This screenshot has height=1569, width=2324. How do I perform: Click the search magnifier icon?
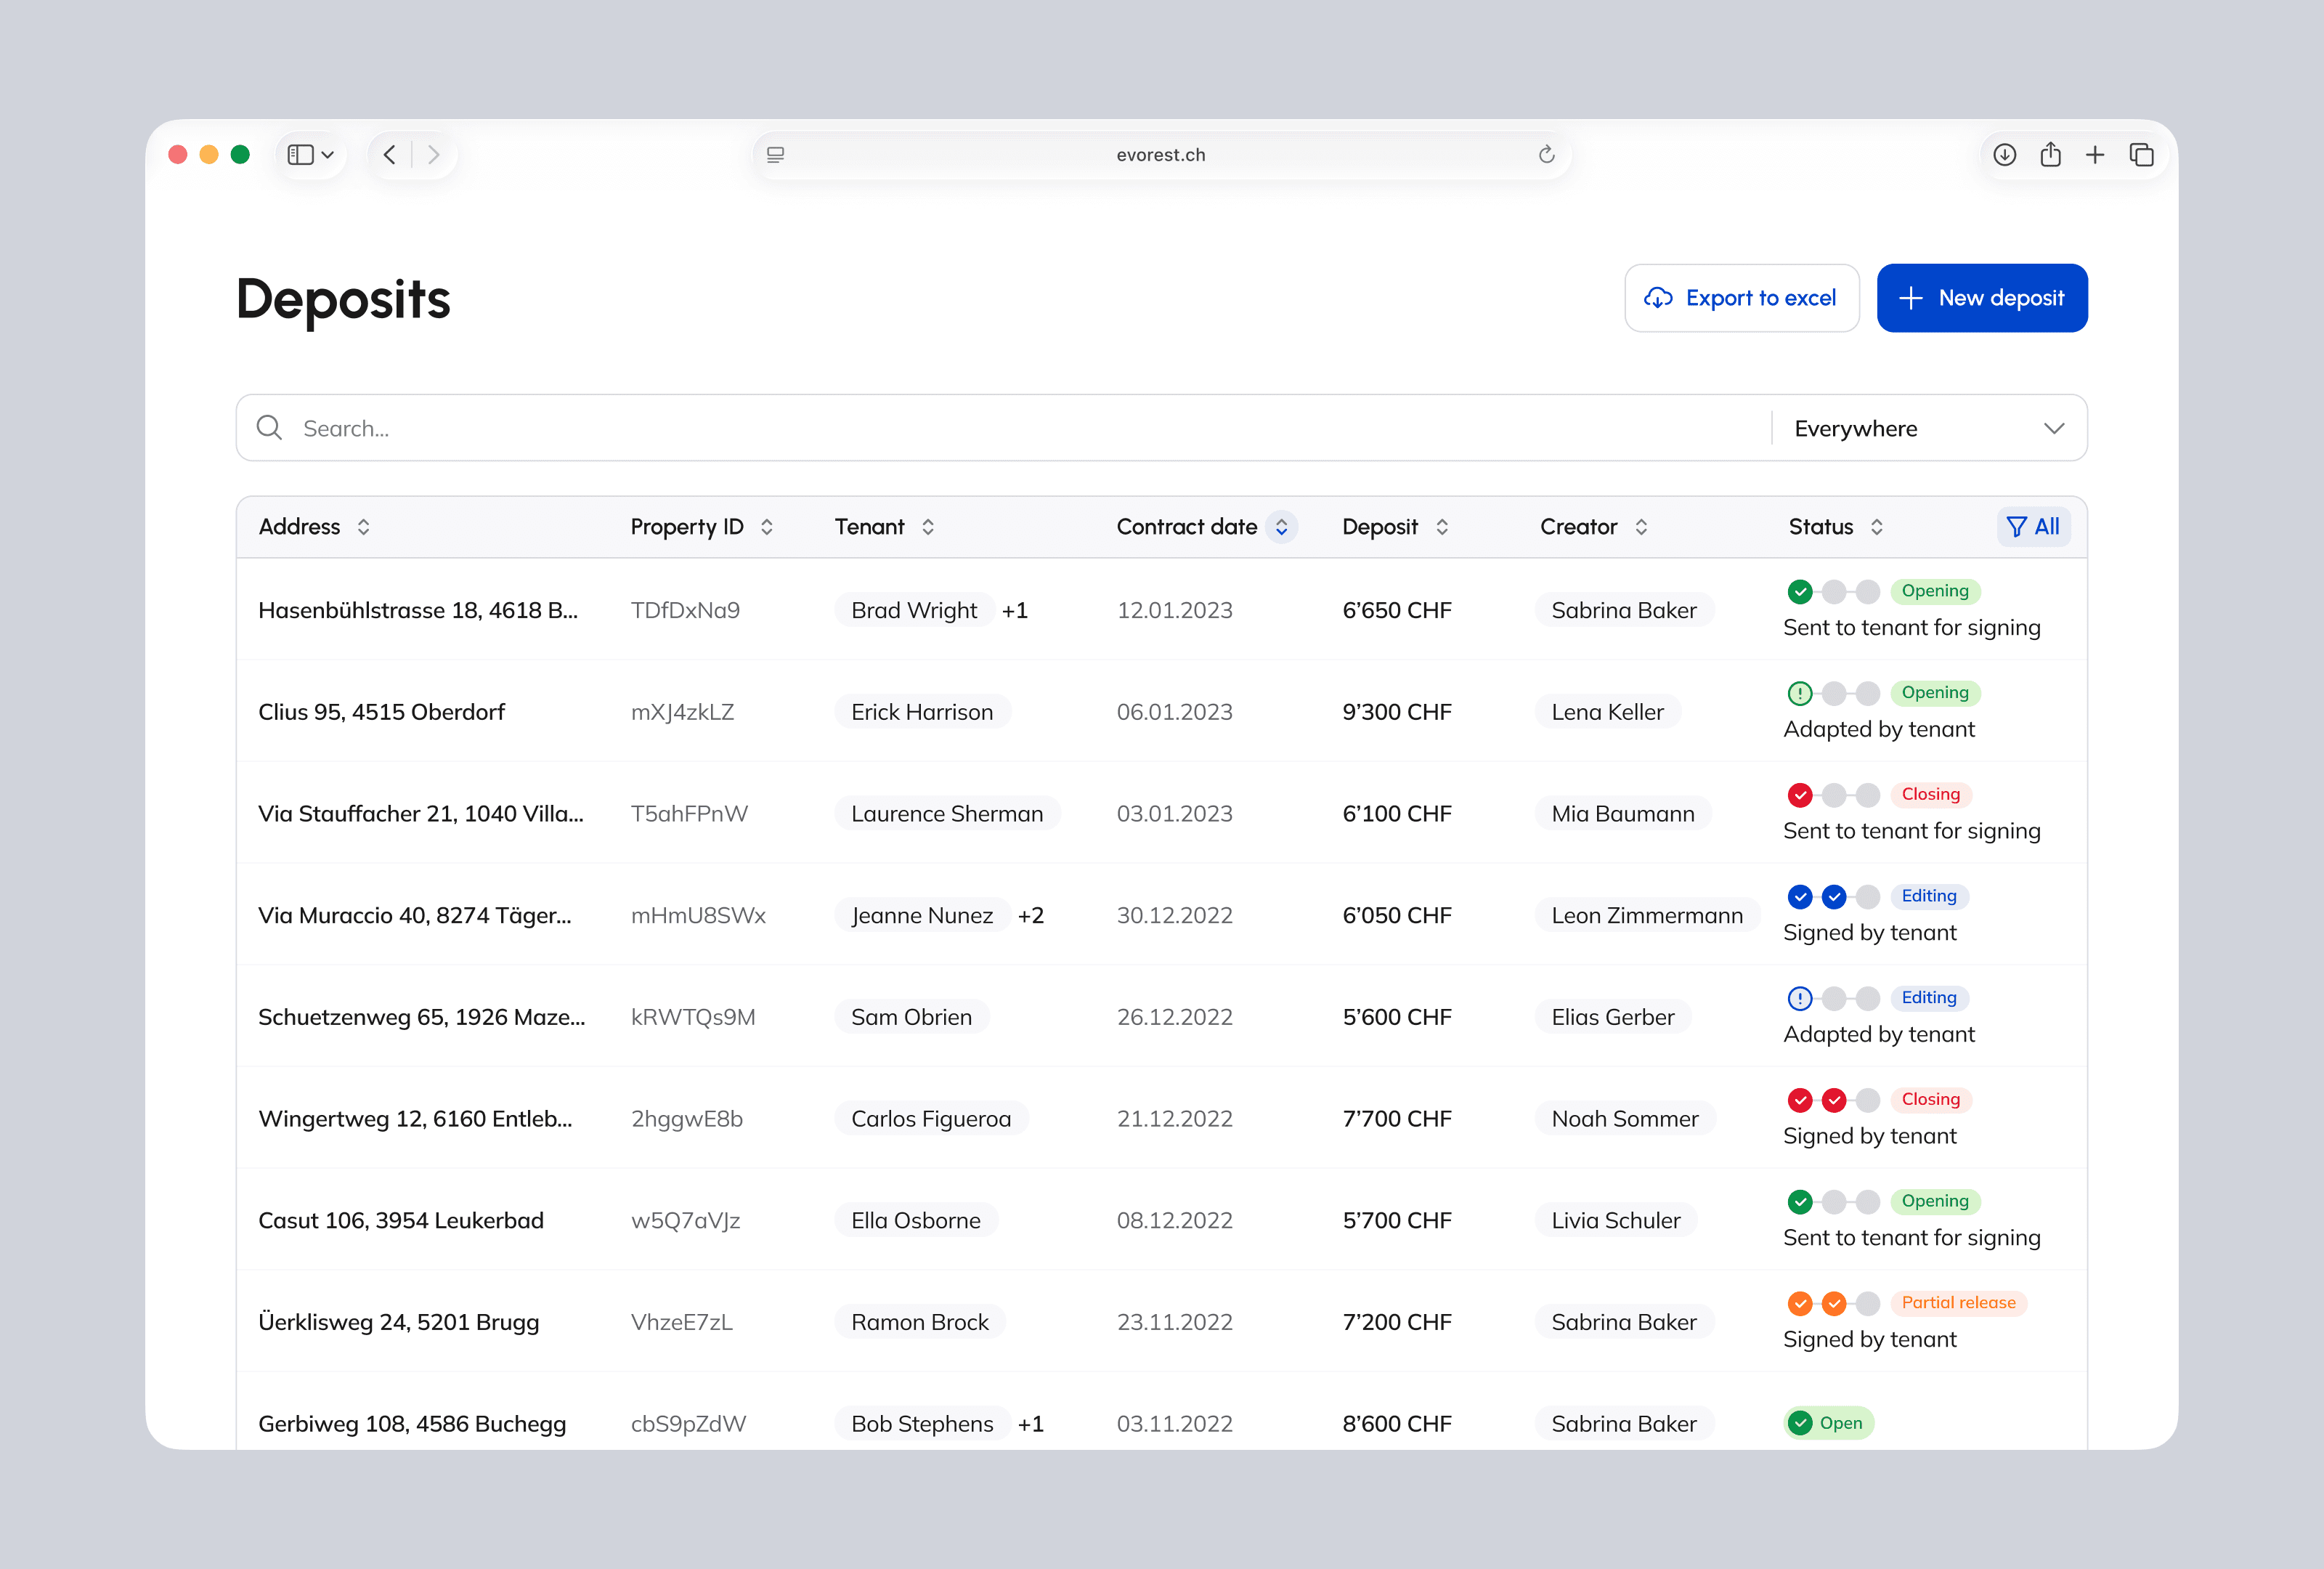(269, 428)
